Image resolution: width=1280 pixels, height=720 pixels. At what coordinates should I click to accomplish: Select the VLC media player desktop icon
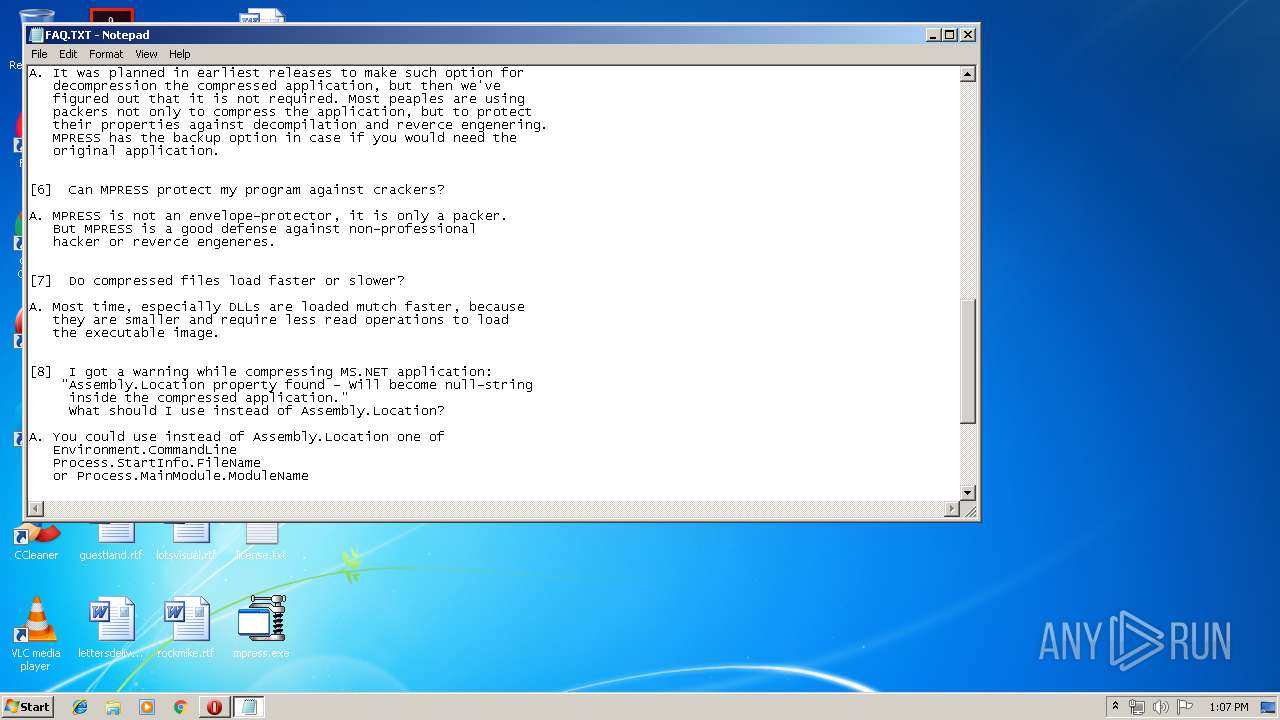point(36,633)
